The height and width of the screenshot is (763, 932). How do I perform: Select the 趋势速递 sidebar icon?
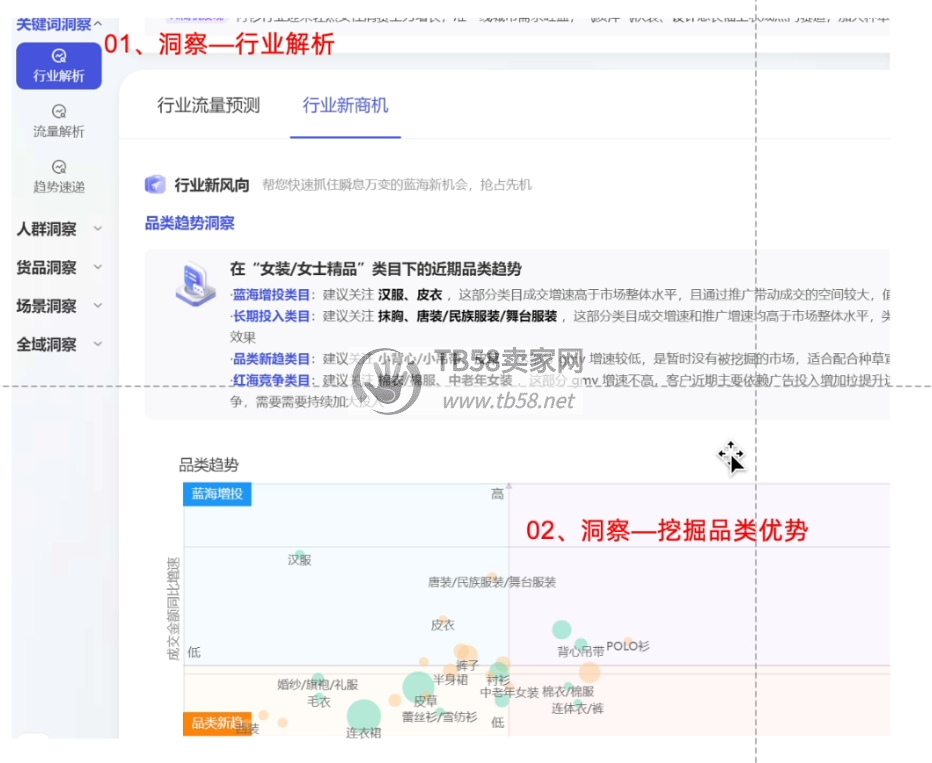(59, 176)
